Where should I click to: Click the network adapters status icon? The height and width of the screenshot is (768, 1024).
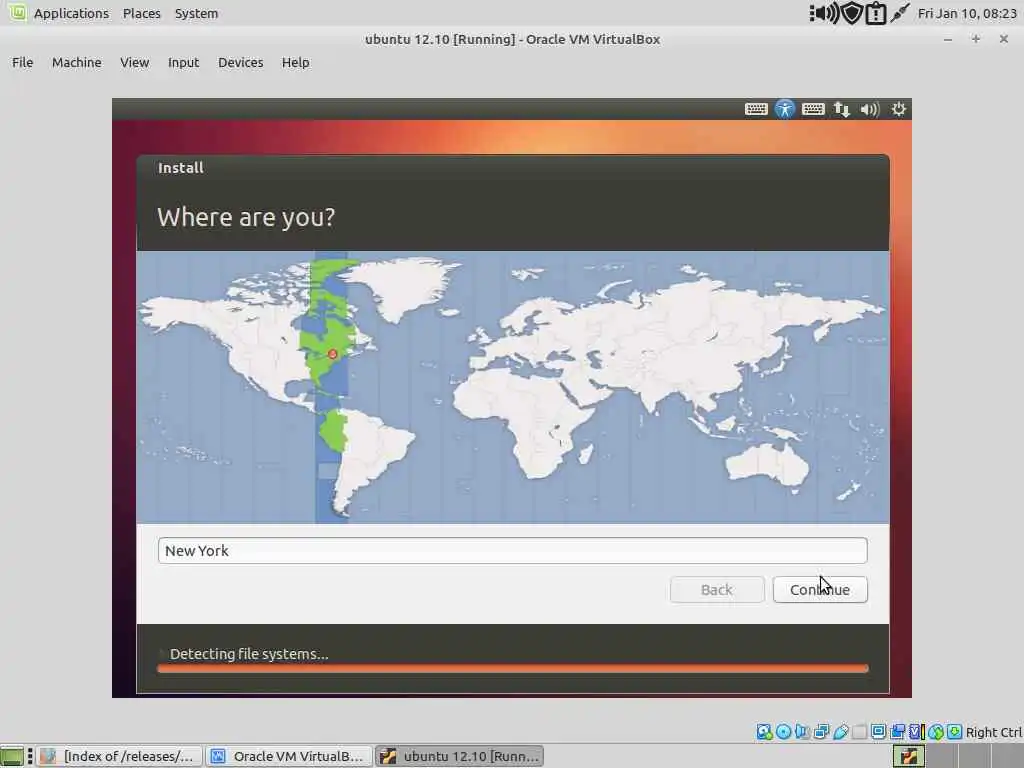(822, 731)
